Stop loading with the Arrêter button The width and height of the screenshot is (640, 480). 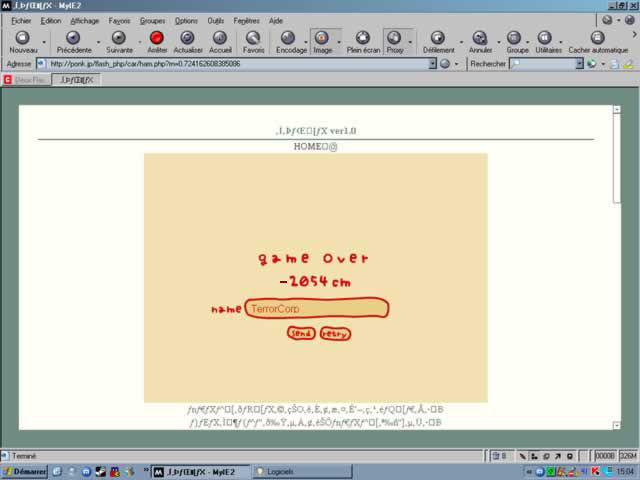coord(157,39)
